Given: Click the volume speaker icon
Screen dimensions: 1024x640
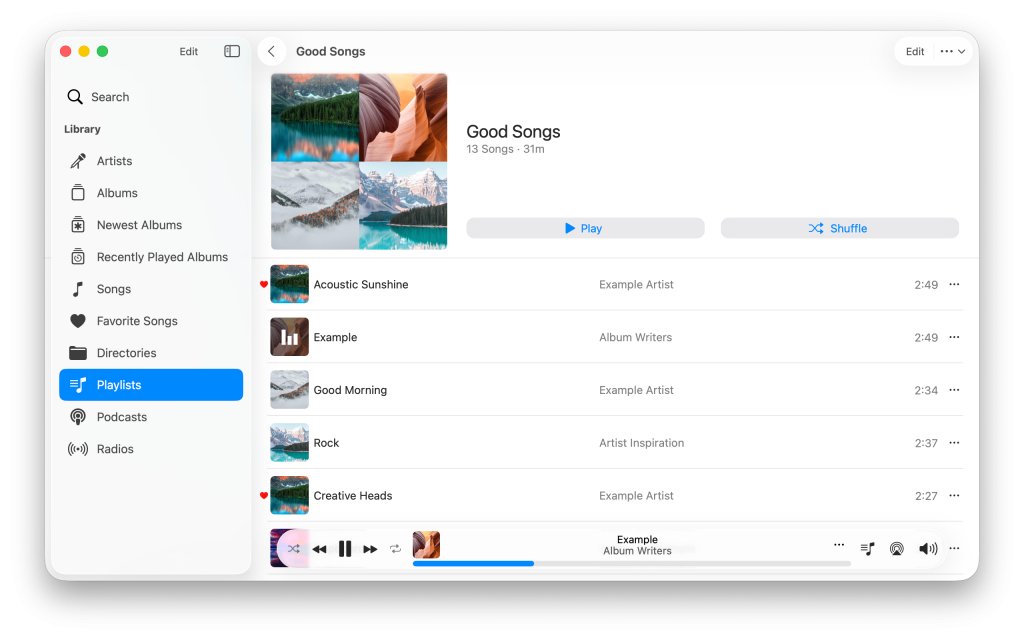Looking at the screenshot, I should point(928,549).
